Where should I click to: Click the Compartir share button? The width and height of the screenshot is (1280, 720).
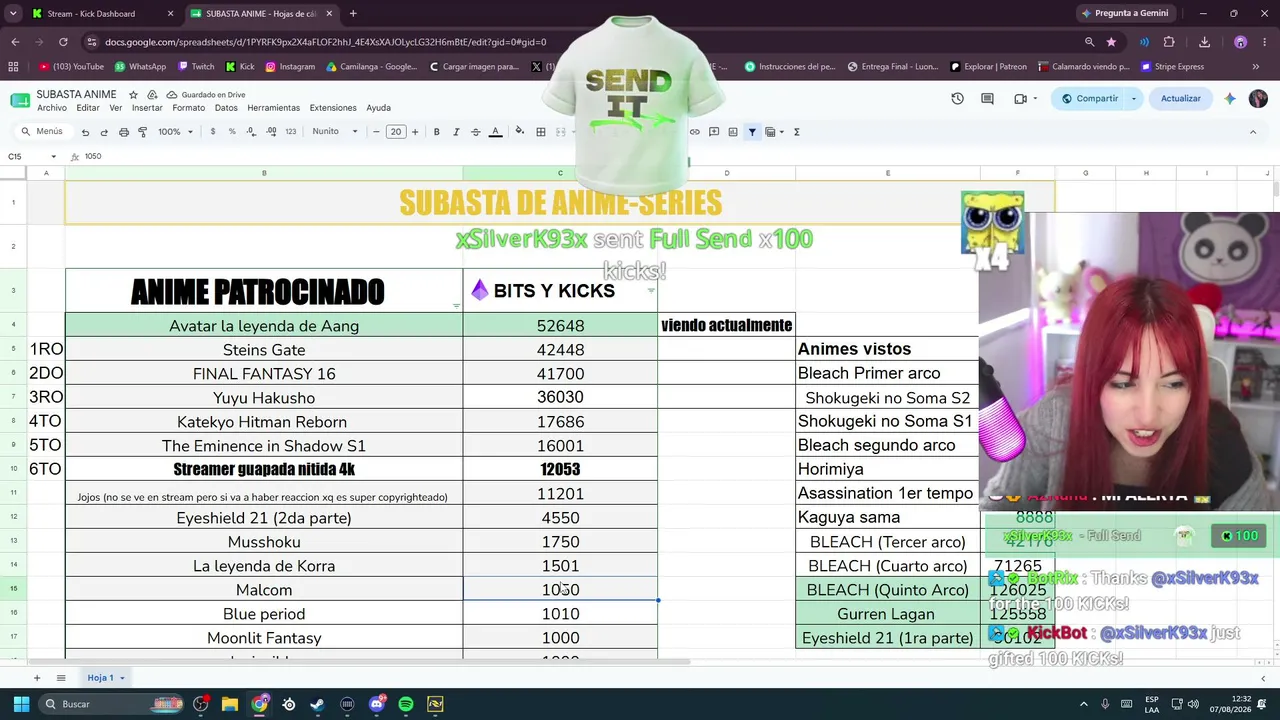click(x=1091, y=99)
